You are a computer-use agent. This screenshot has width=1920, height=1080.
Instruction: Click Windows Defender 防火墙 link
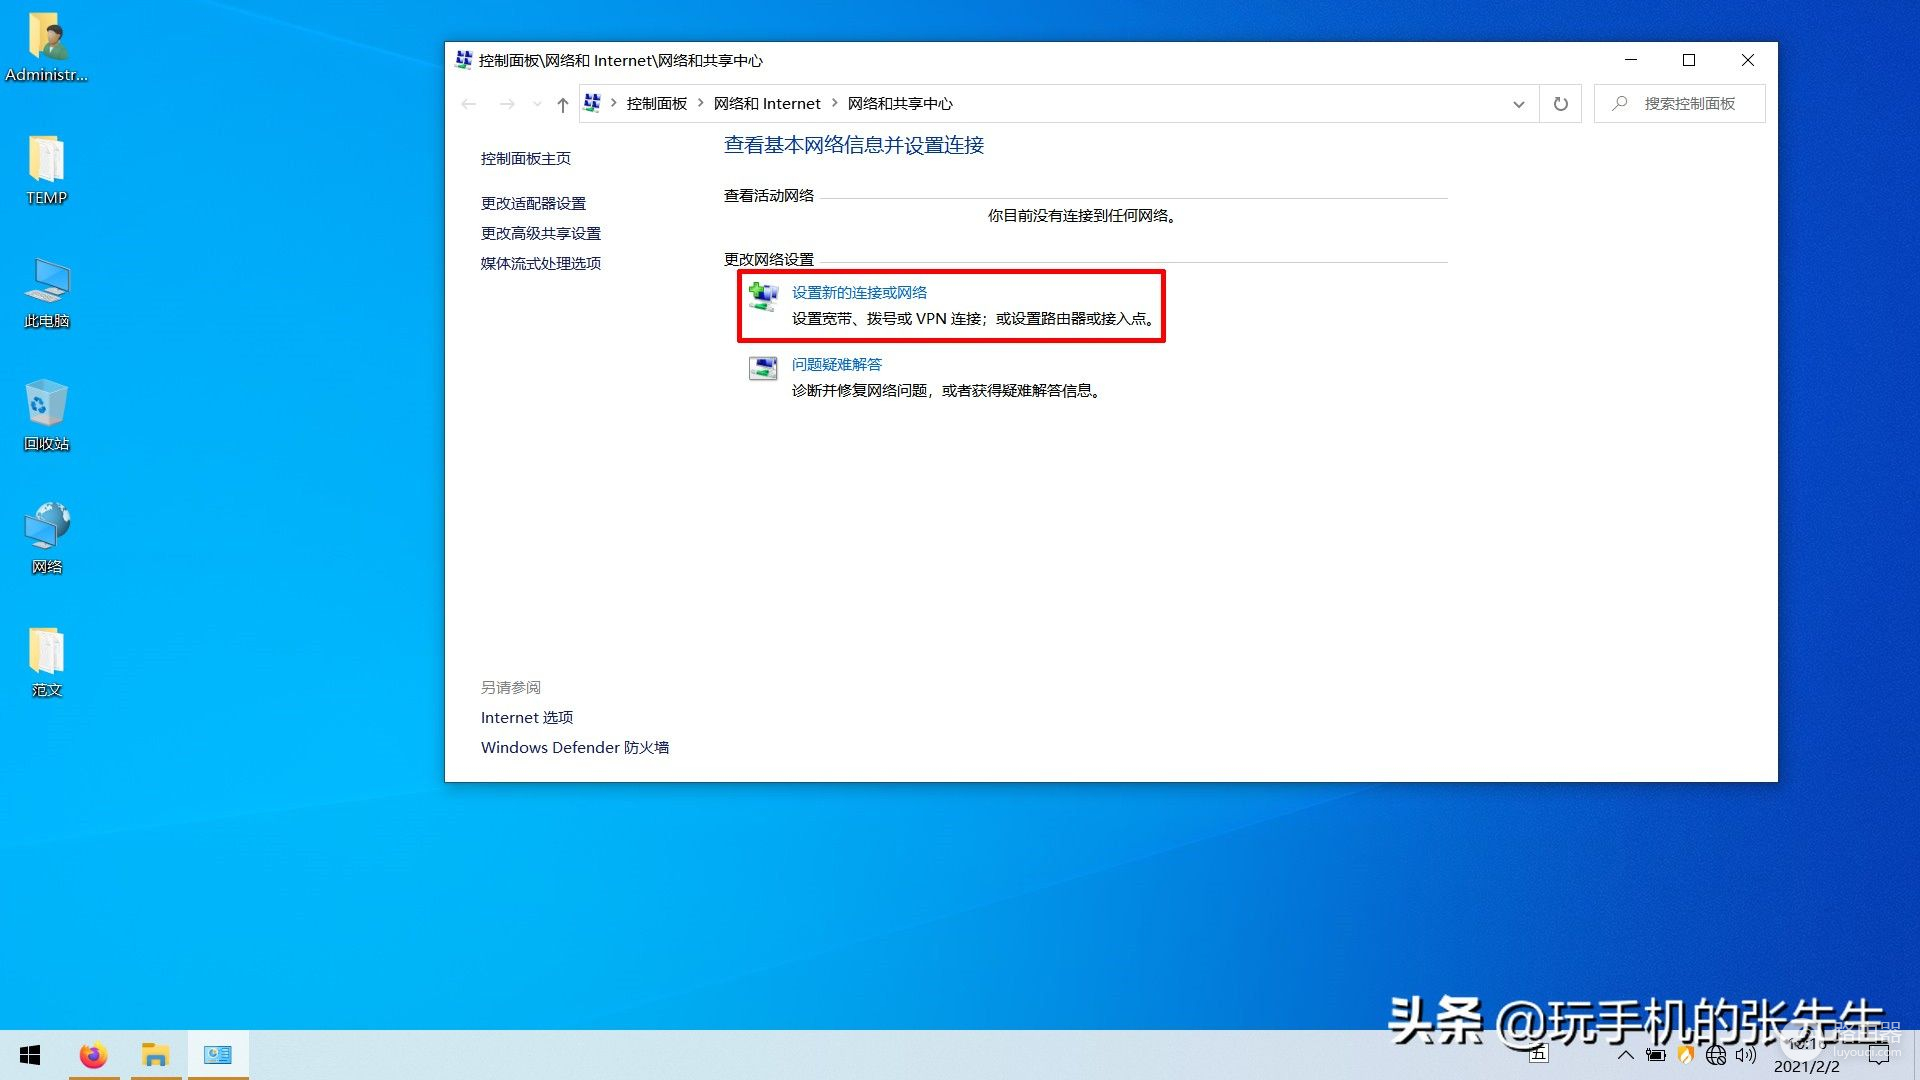tap(574, 747)
